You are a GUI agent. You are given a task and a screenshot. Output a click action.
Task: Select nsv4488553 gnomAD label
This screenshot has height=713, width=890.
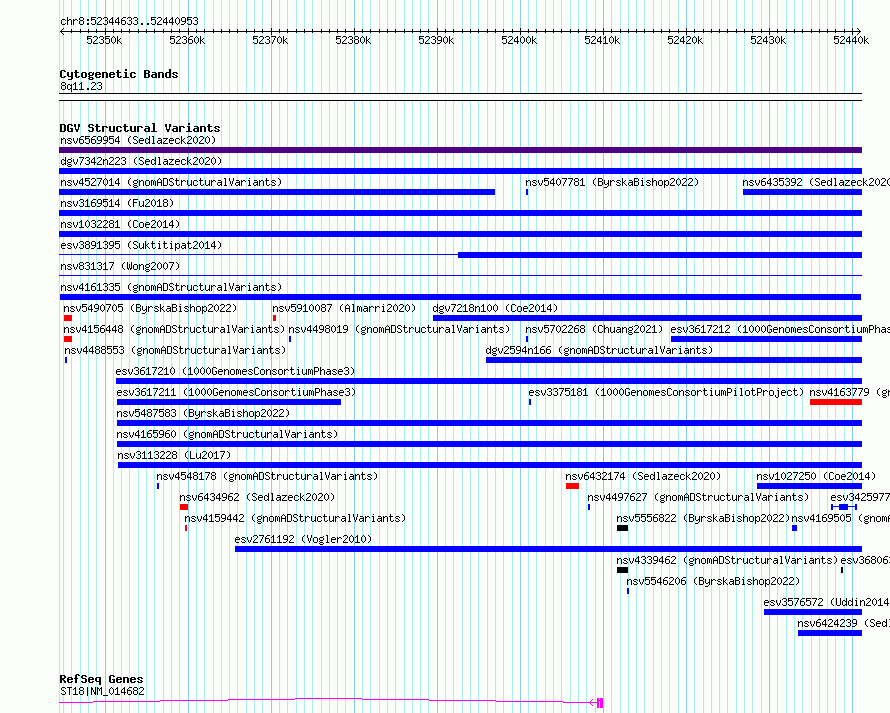(x=175, y=350)
